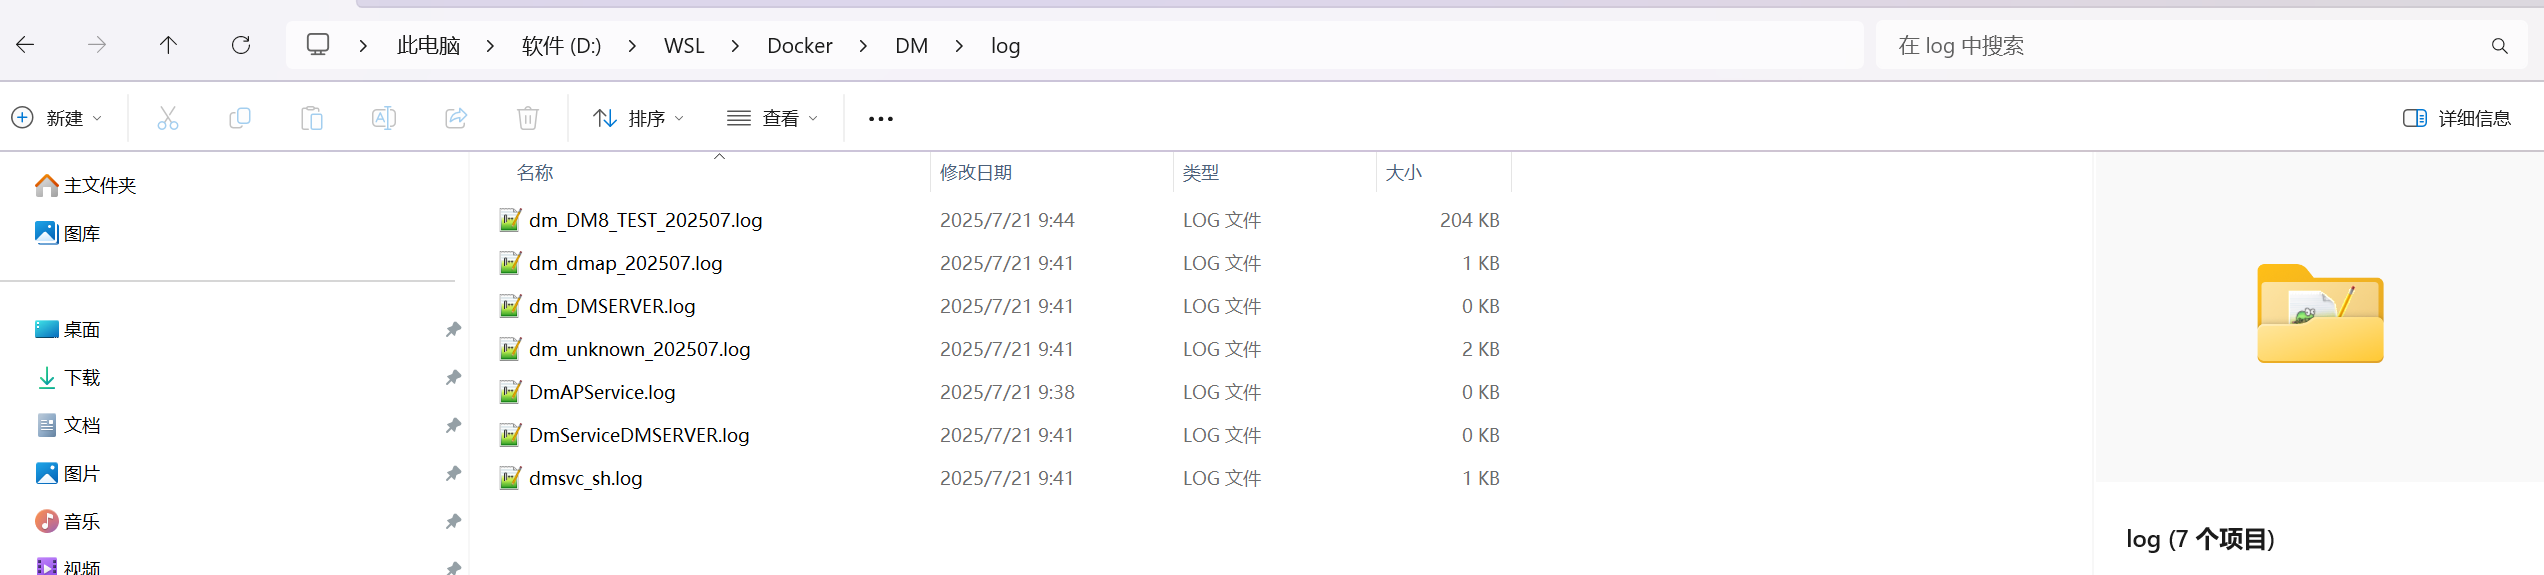This screenshot has height=575, width=2544.
Task: Go forward in navigation history
Action: 97,45
